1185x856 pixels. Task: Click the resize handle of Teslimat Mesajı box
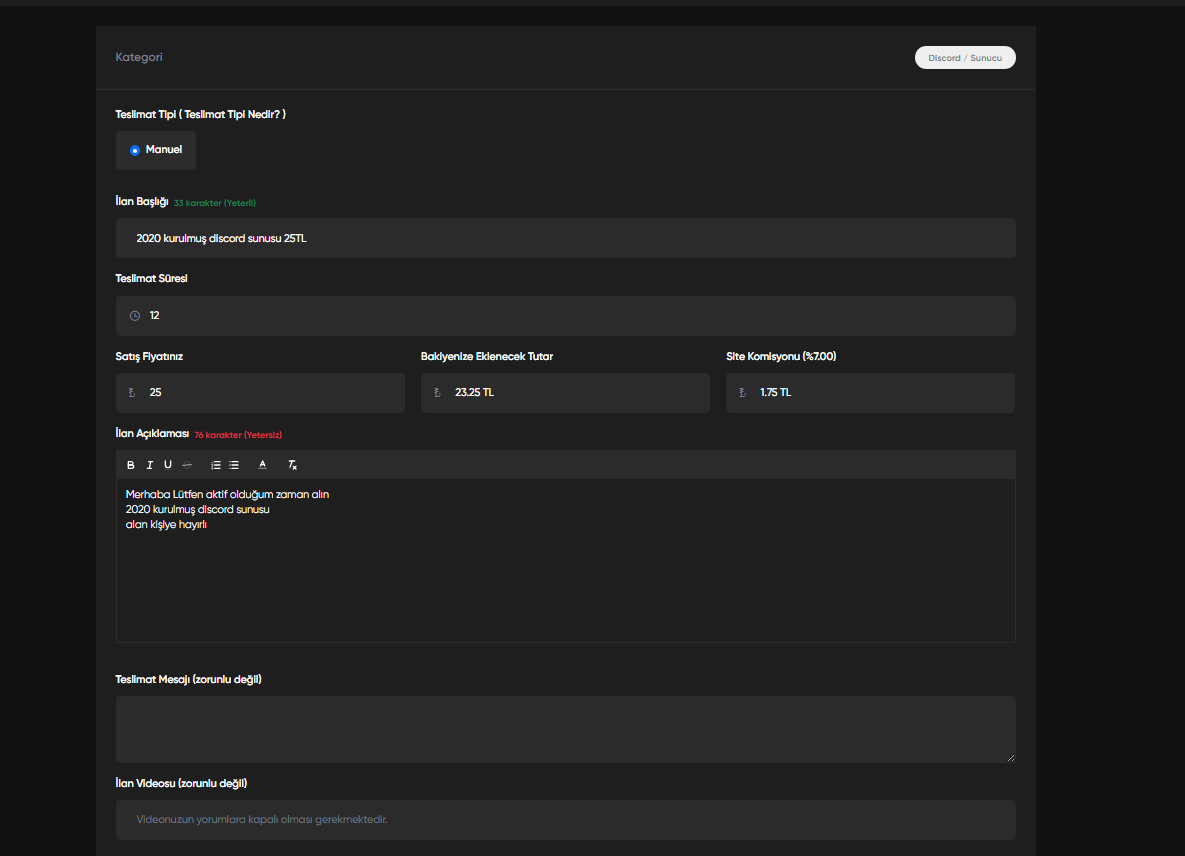[1010, 758]
